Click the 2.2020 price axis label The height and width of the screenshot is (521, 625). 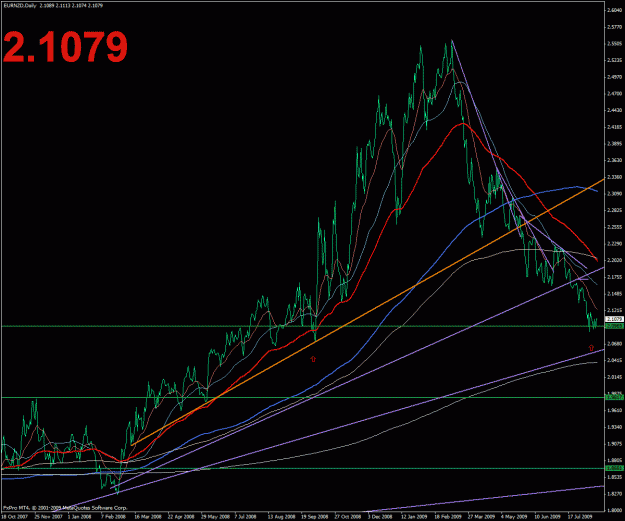pos(615,260)
